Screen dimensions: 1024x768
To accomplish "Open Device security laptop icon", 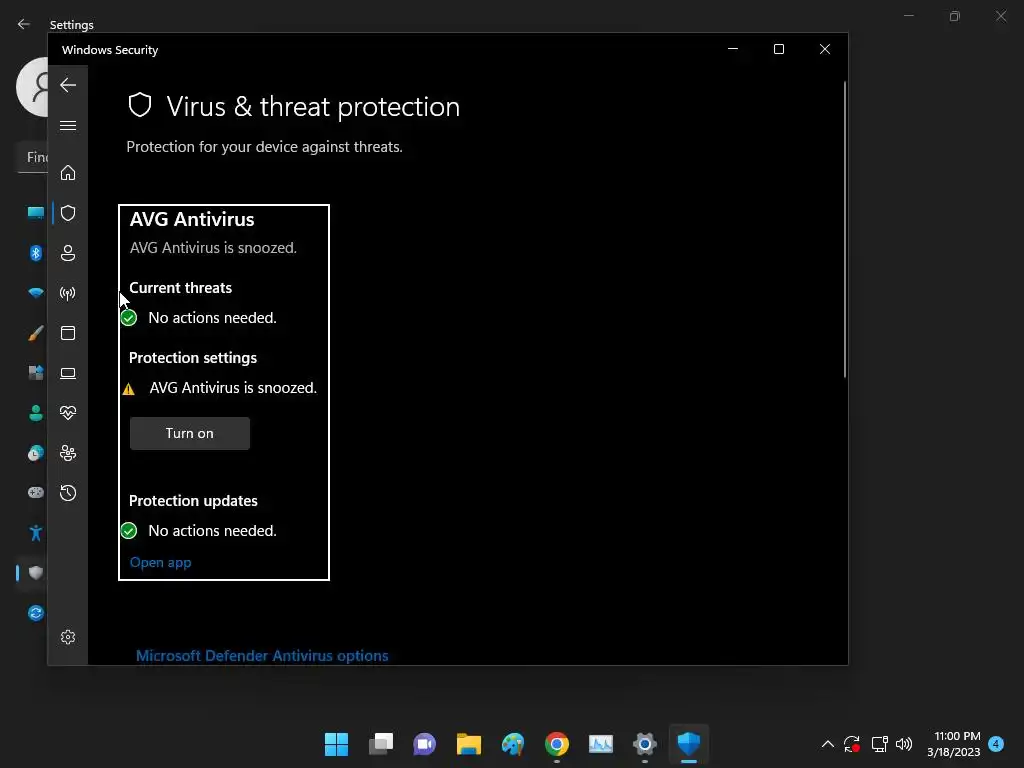I will (68, 373).
